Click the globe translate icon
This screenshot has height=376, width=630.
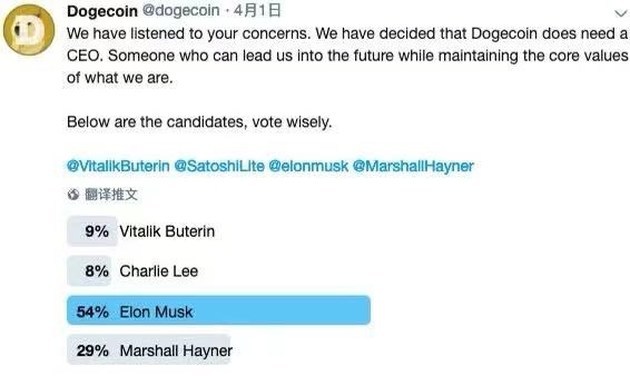coord(73,195)
